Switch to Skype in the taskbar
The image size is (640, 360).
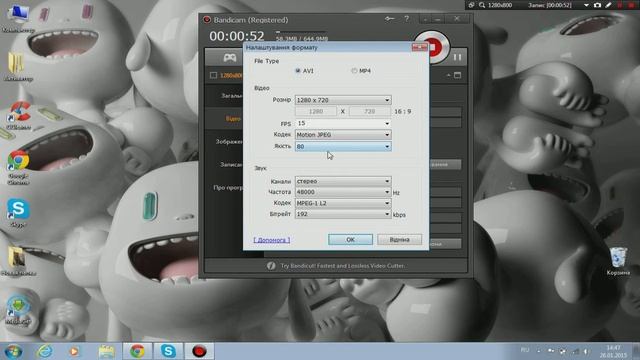[x=168, y=351]
